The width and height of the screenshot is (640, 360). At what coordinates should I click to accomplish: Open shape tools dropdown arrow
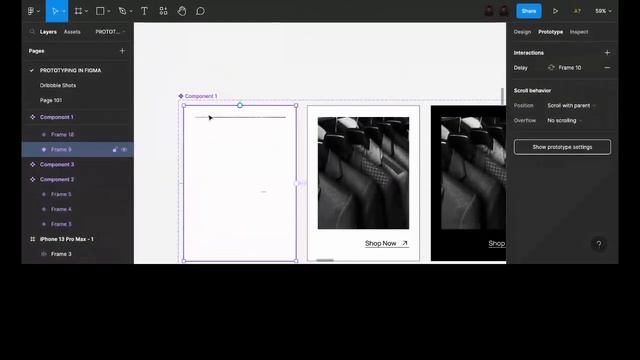pos(109,11)
